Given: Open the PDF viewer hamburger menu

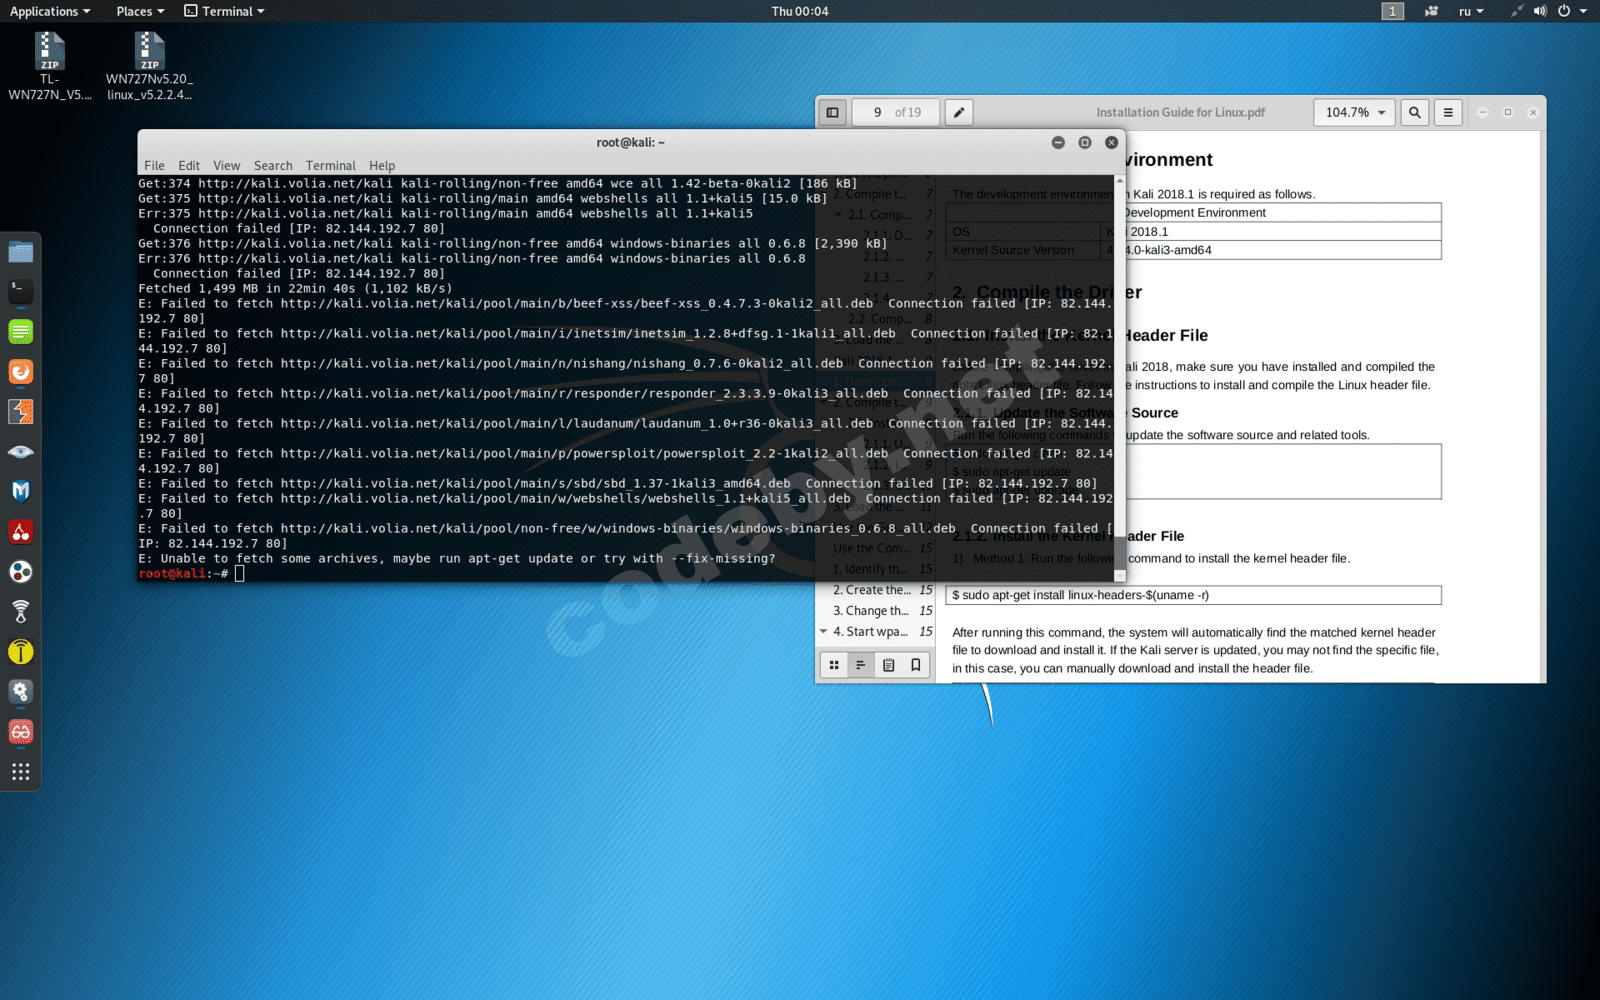Looking at the screenshot, I should click(1448, 112).
